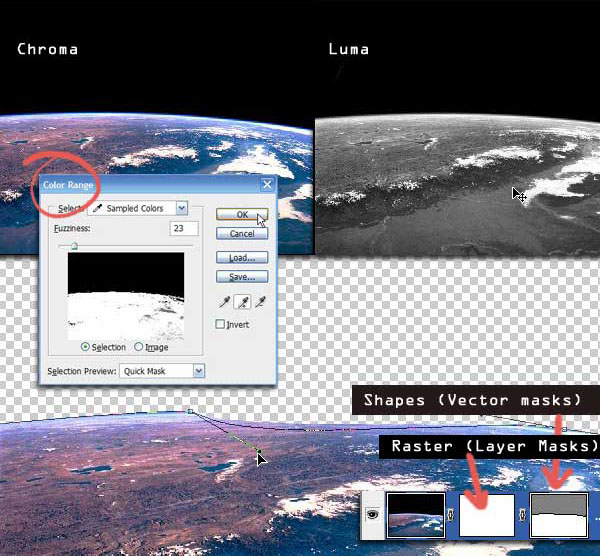Click link icon between layer and raster mask
Viewport: 600px width, 556px height.
452,515
